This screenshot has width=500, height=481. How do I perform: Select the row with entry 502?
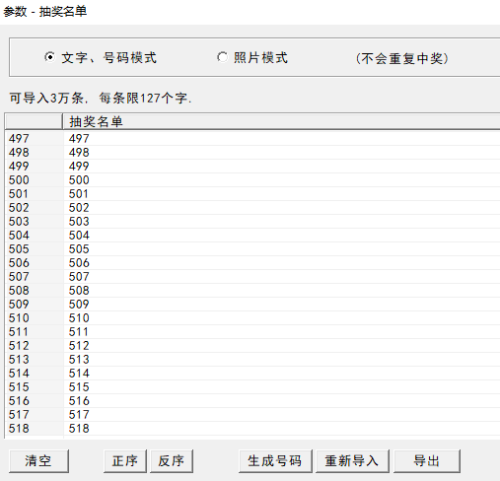click(x=252, y=208)
